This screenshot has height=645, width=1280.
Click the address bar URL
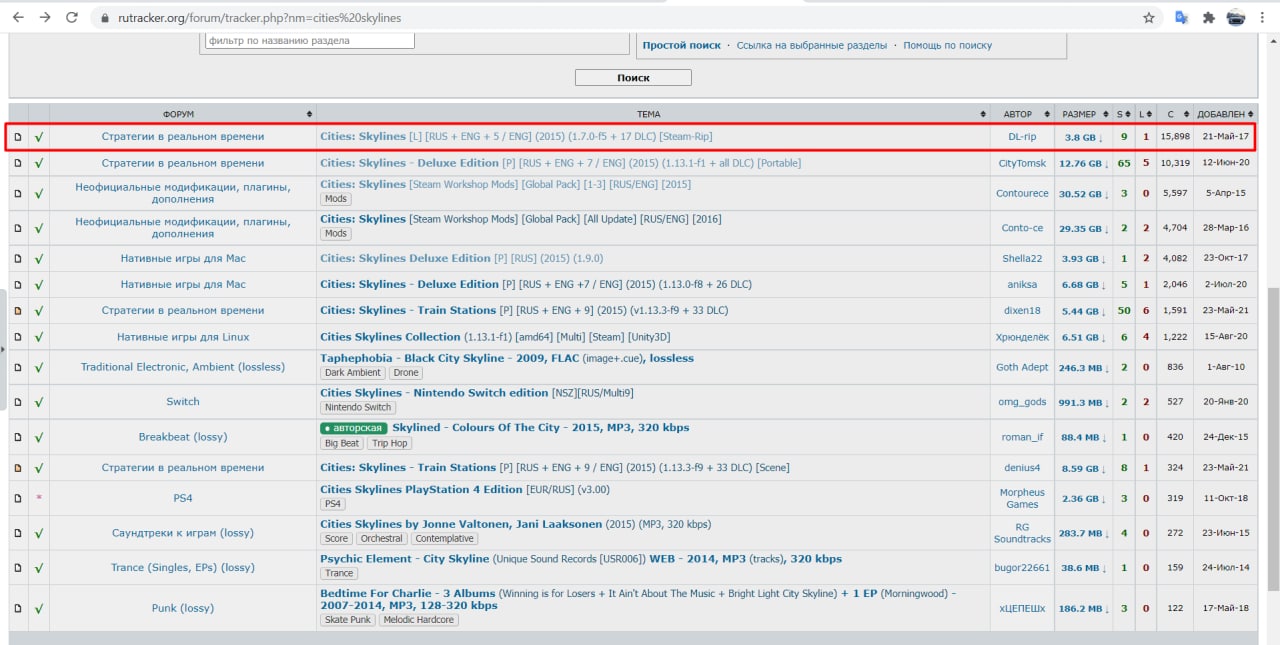(x=260, y=18)
